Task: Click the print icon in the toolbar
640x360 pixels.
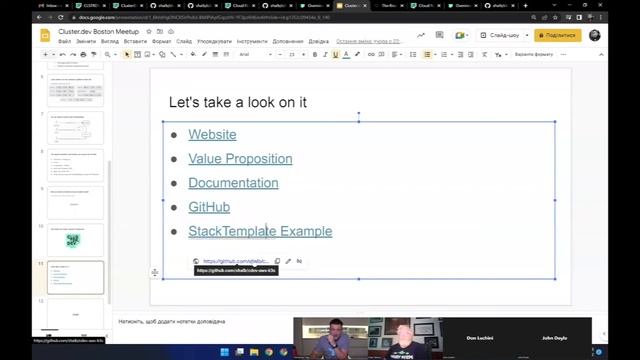Action: 83,54
